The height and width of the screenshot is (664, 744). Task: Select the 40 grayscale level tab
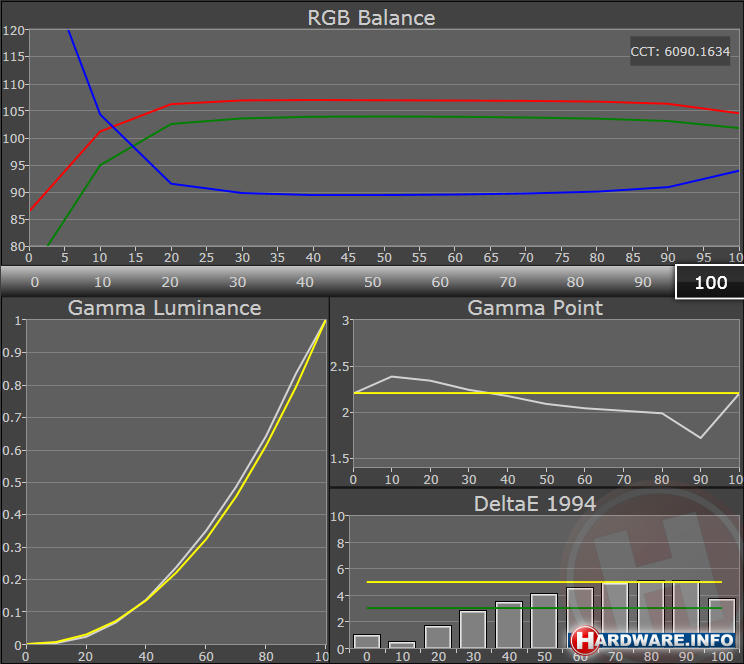click(305, 282)
